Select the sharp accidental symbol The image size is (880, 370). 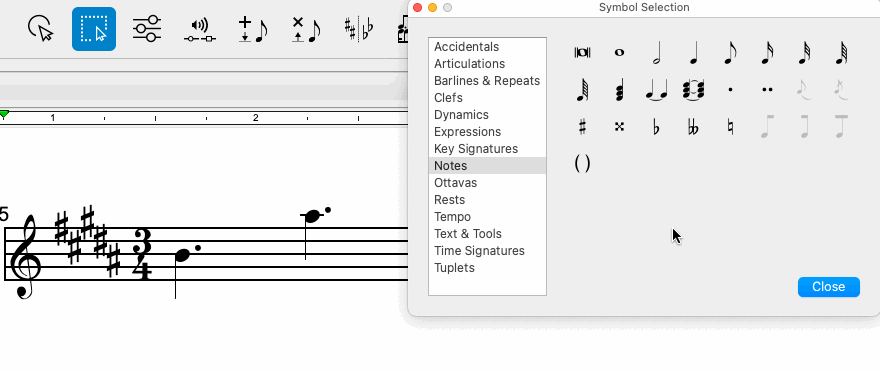(x=582, y=127)
